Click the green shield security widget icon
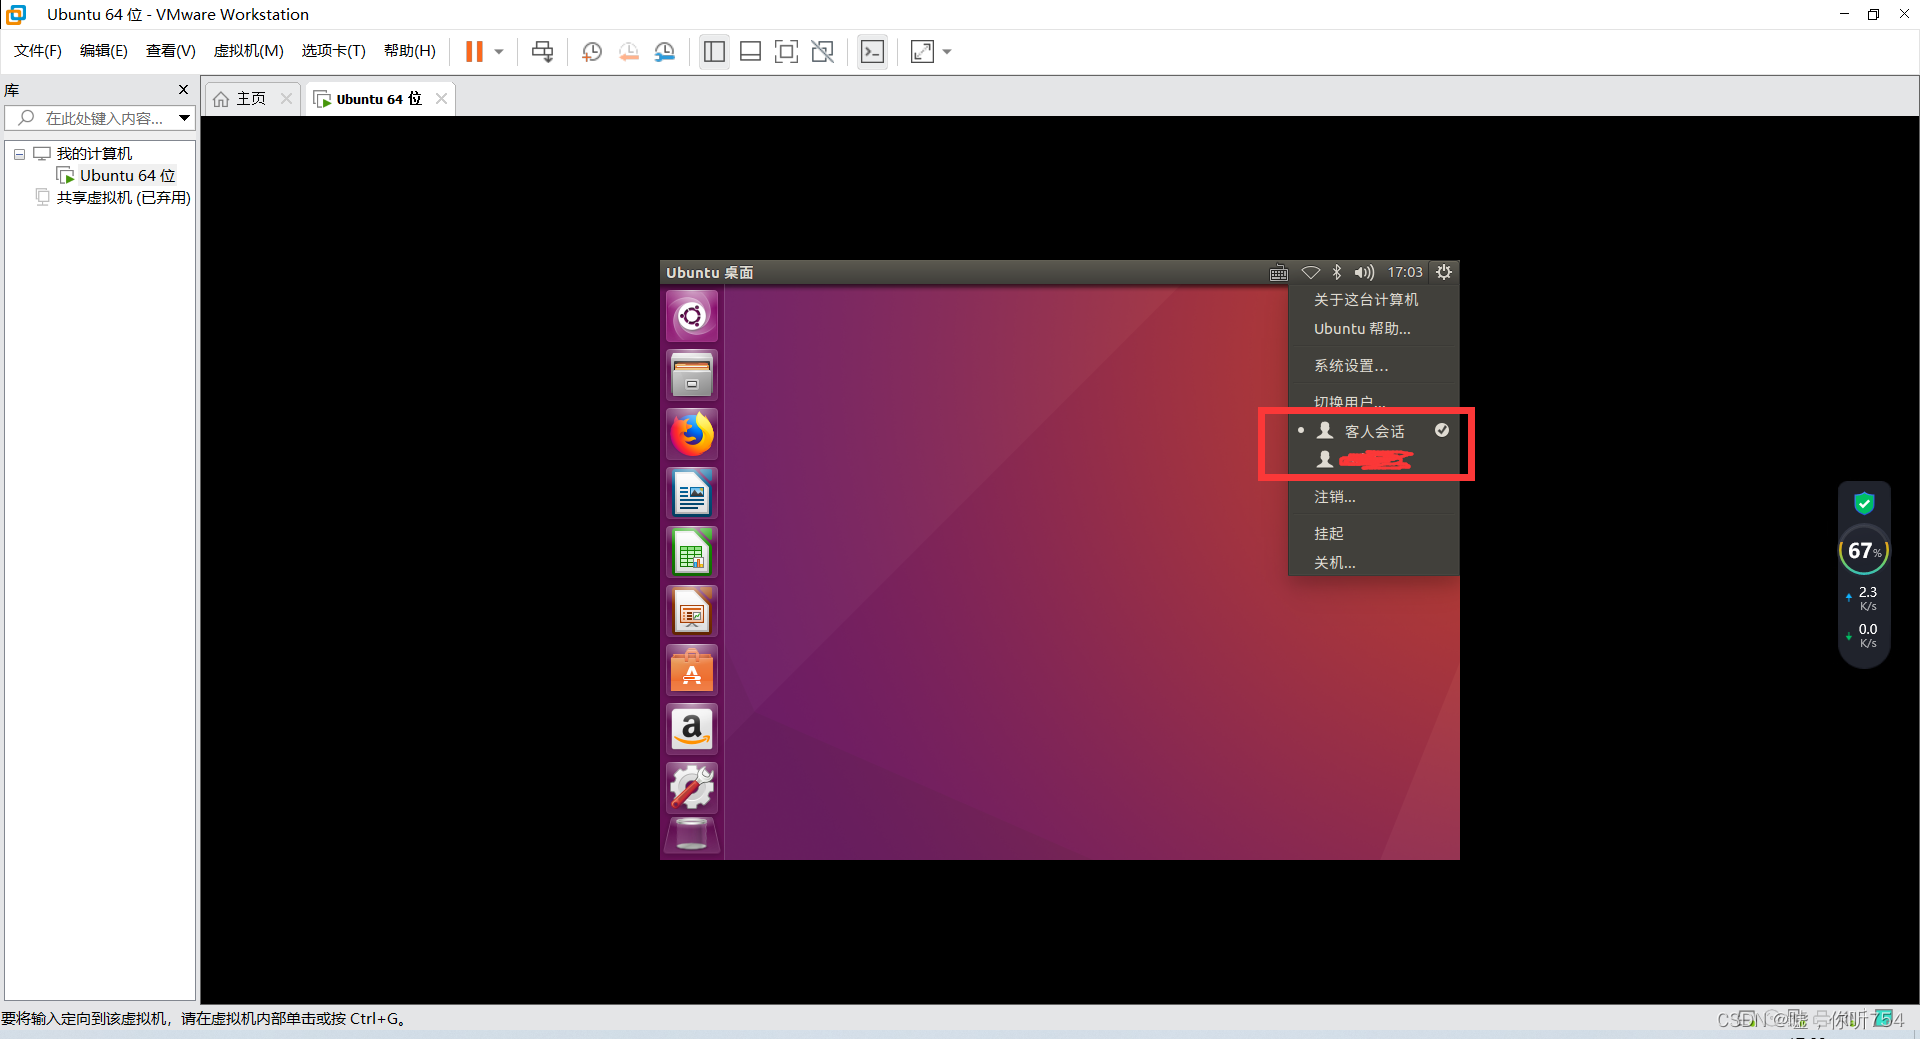Screen dimensions: 1920x1039 1864,503
